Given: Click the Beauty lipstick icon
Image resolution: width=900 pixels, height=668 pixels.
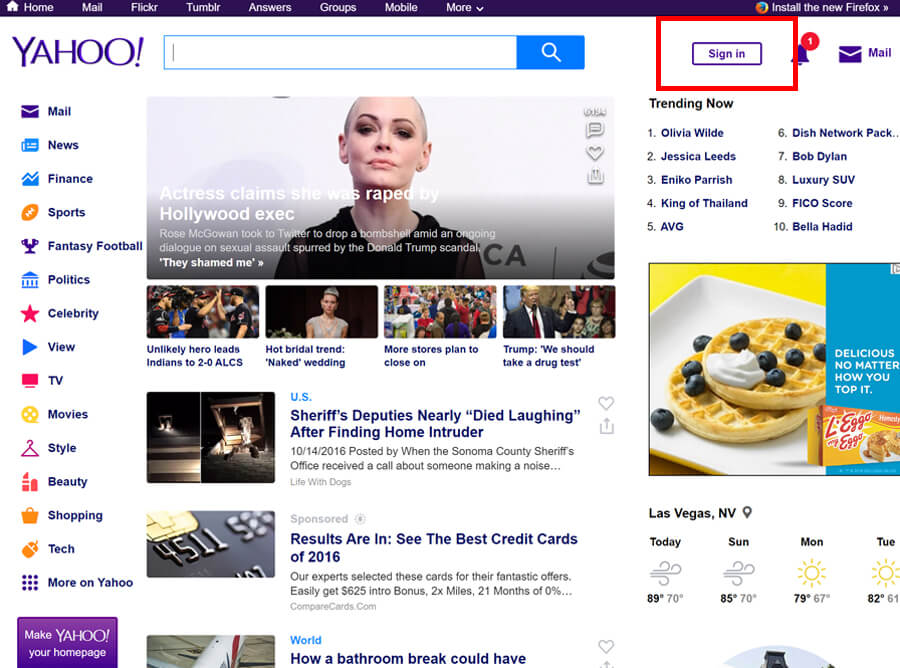Looking at the screenshot, I should pyautogui.click(x=30, y=481).
